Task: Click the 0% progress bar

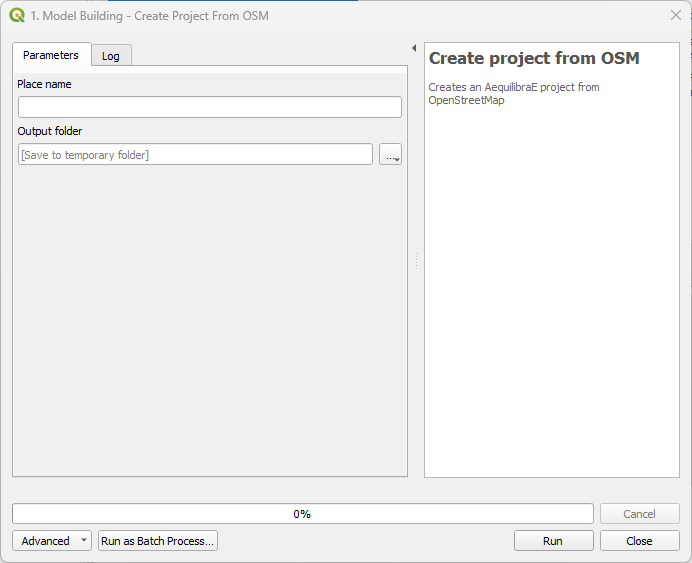Action: click(303, 514)
